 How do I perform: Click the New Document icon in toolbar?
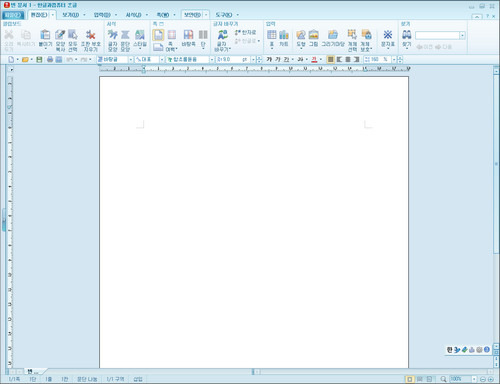point(11,59)
